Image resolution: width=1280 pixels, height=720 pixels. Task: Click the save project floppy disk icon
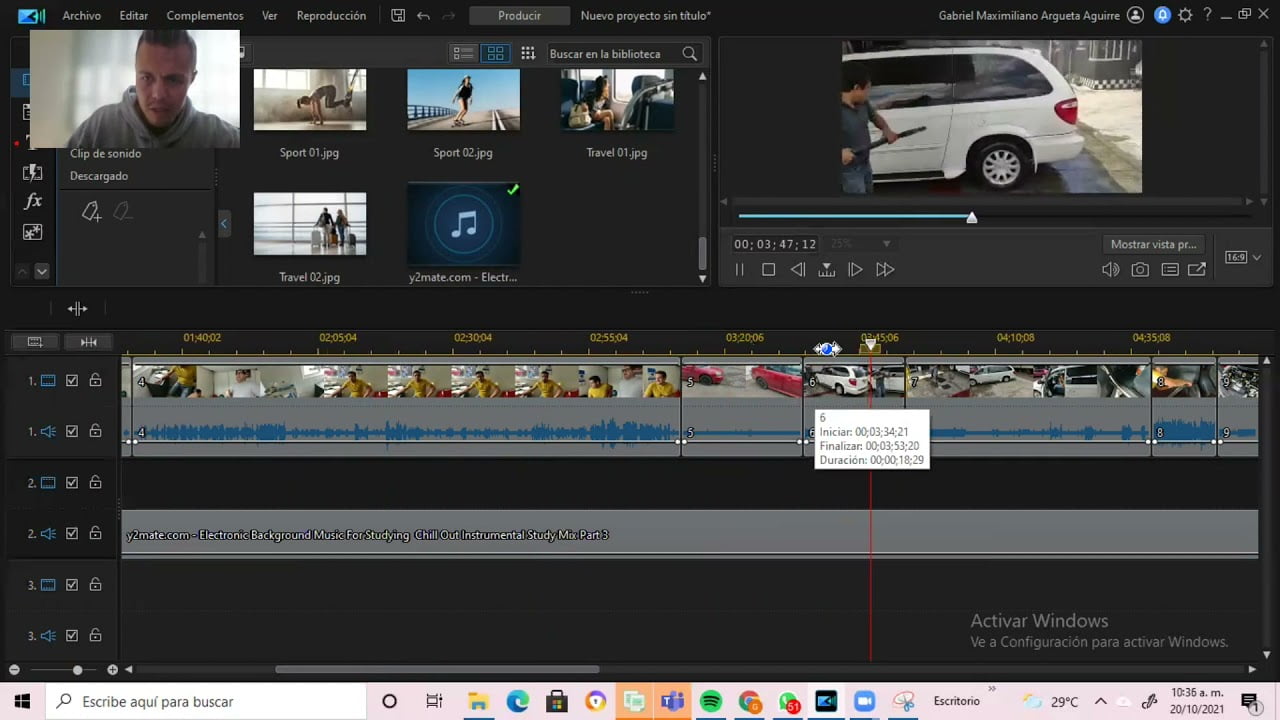coord(398,16)
